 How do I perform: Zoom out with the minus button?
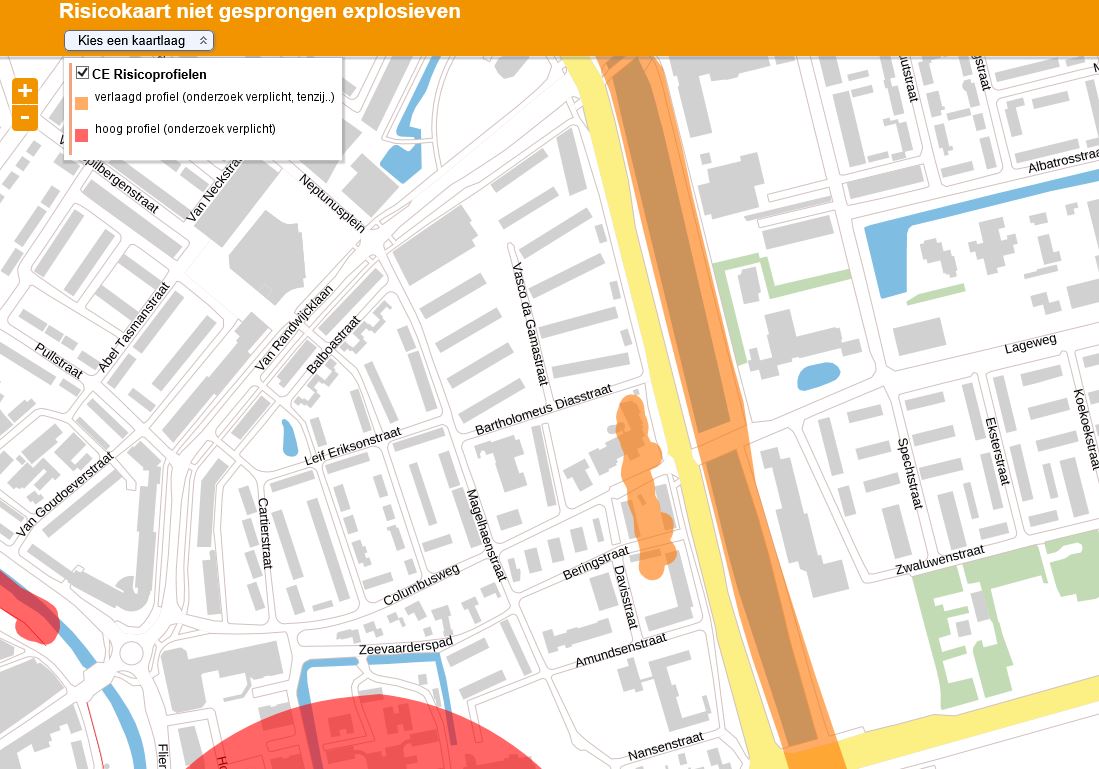pos(25,118)
